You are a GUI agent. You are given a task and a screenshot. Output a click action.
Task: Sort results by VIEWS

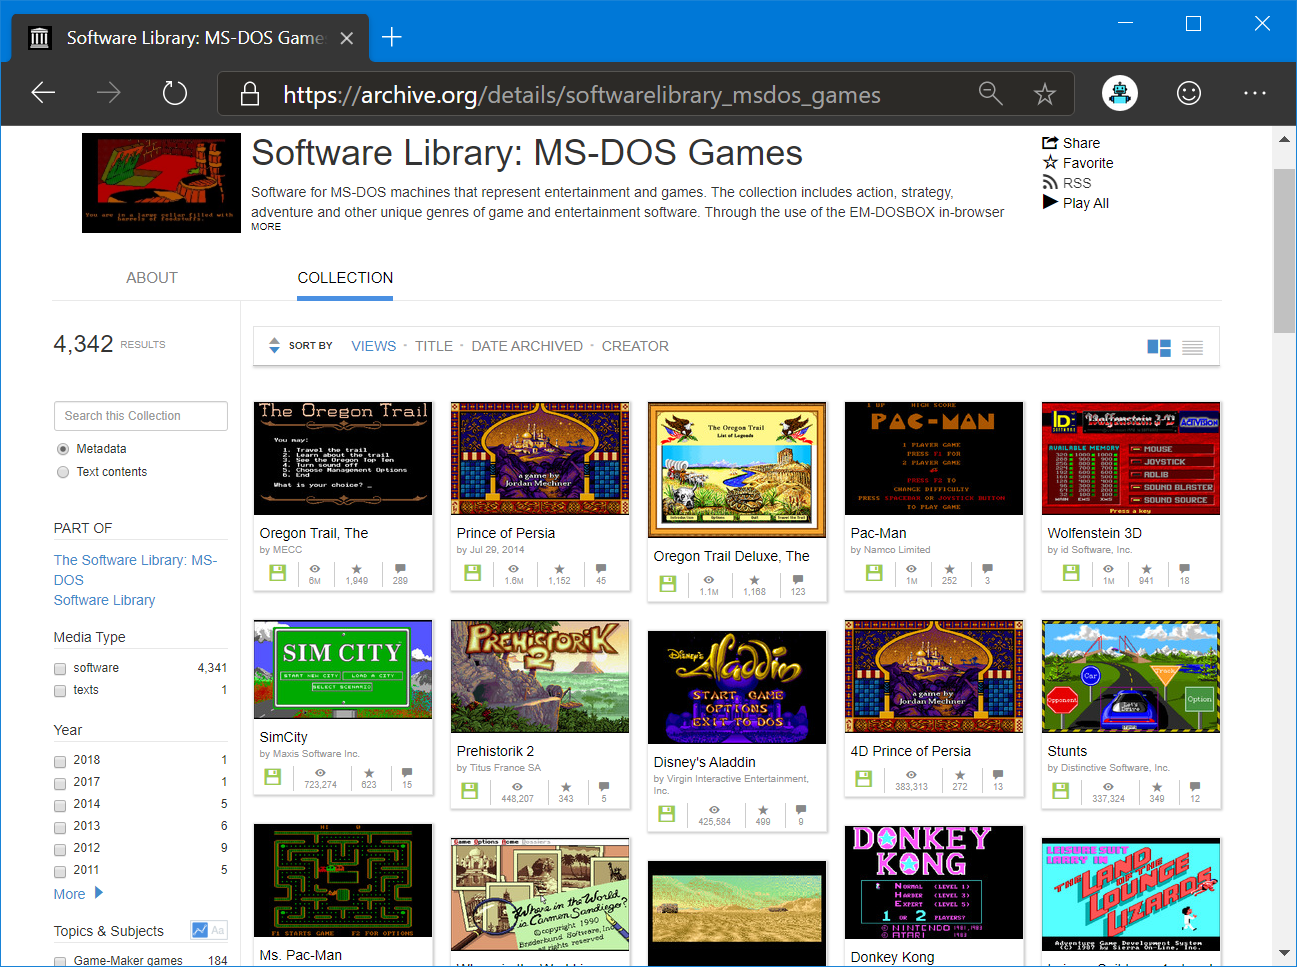point(373,346)
